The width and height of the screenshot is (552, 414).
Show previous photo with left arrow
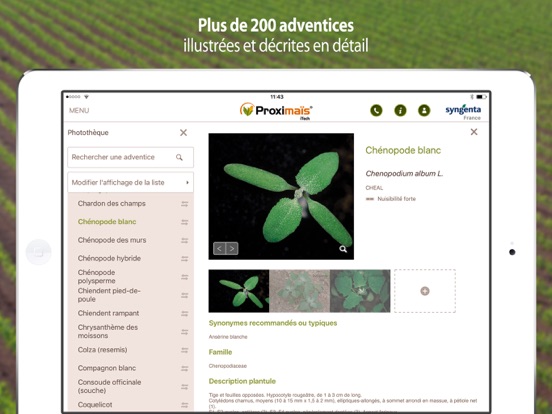pyautogui.click(x=219, y=249)
